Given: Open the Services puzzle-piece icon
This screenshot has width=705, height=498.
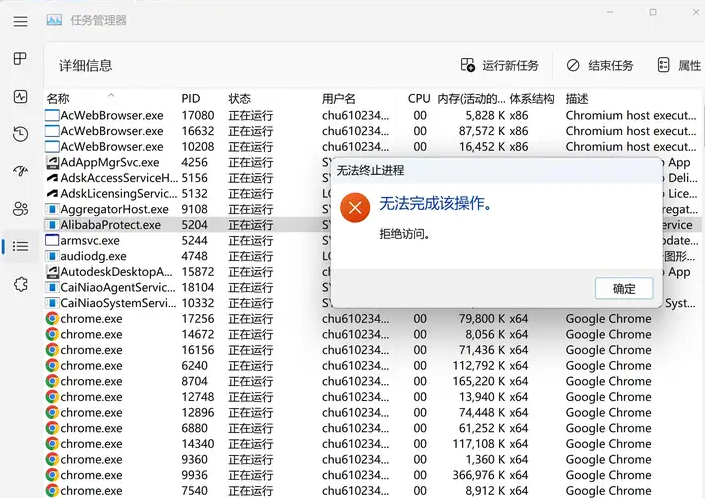Looking at the screenshot, I should (x=20, y=284).
